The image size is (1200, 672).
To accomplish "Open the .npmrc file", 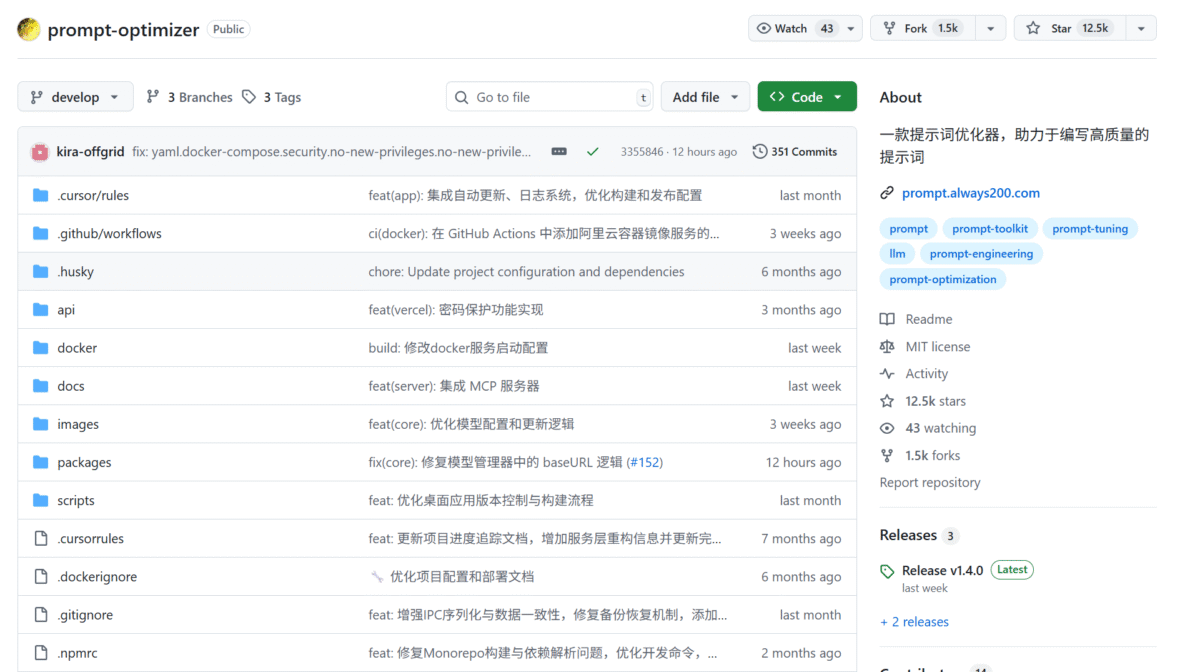I will (77, 653).
